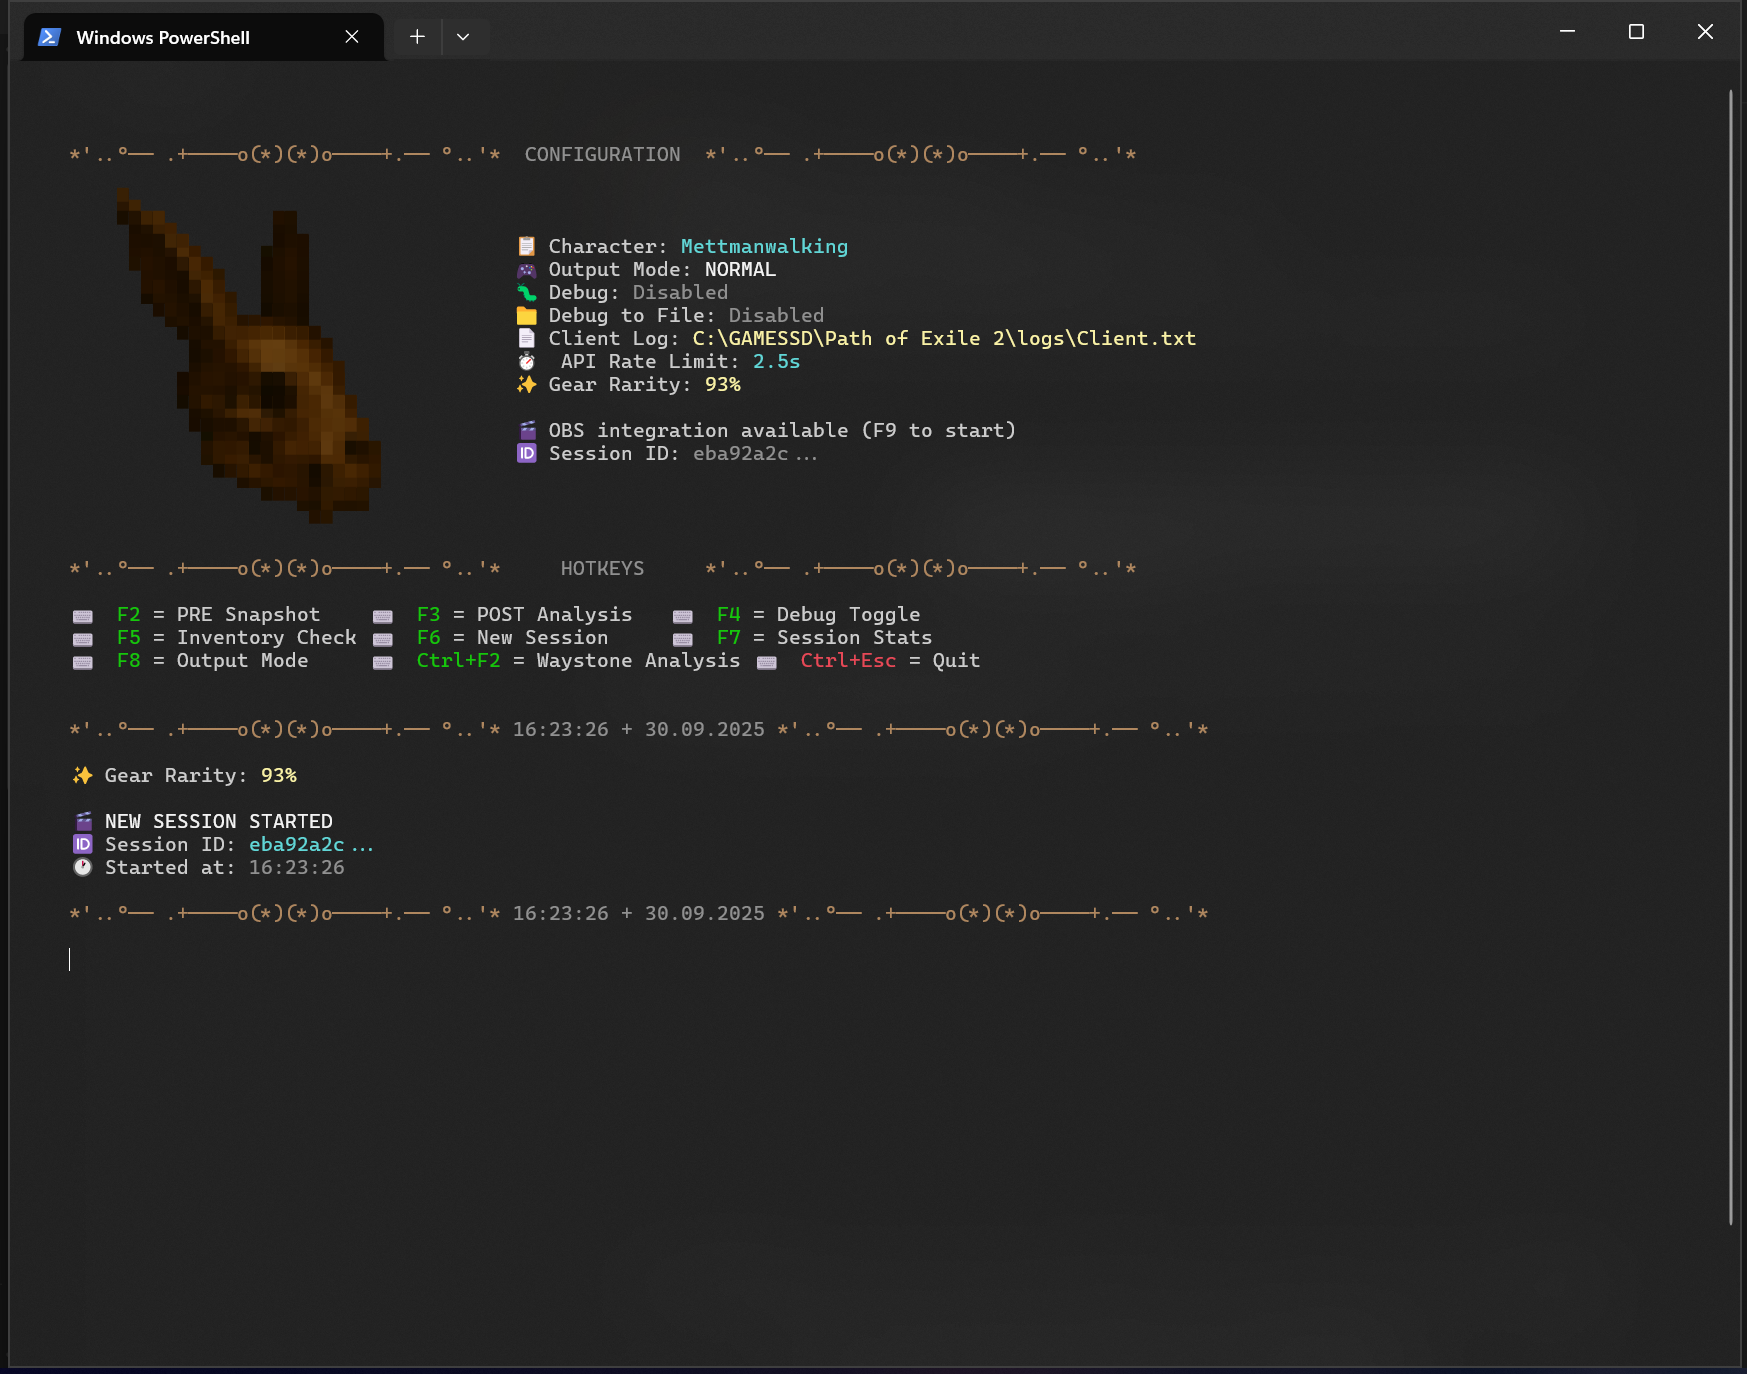Maximize the PowerShell window
1747x1374 pixels.
[x=1636, y=32]
